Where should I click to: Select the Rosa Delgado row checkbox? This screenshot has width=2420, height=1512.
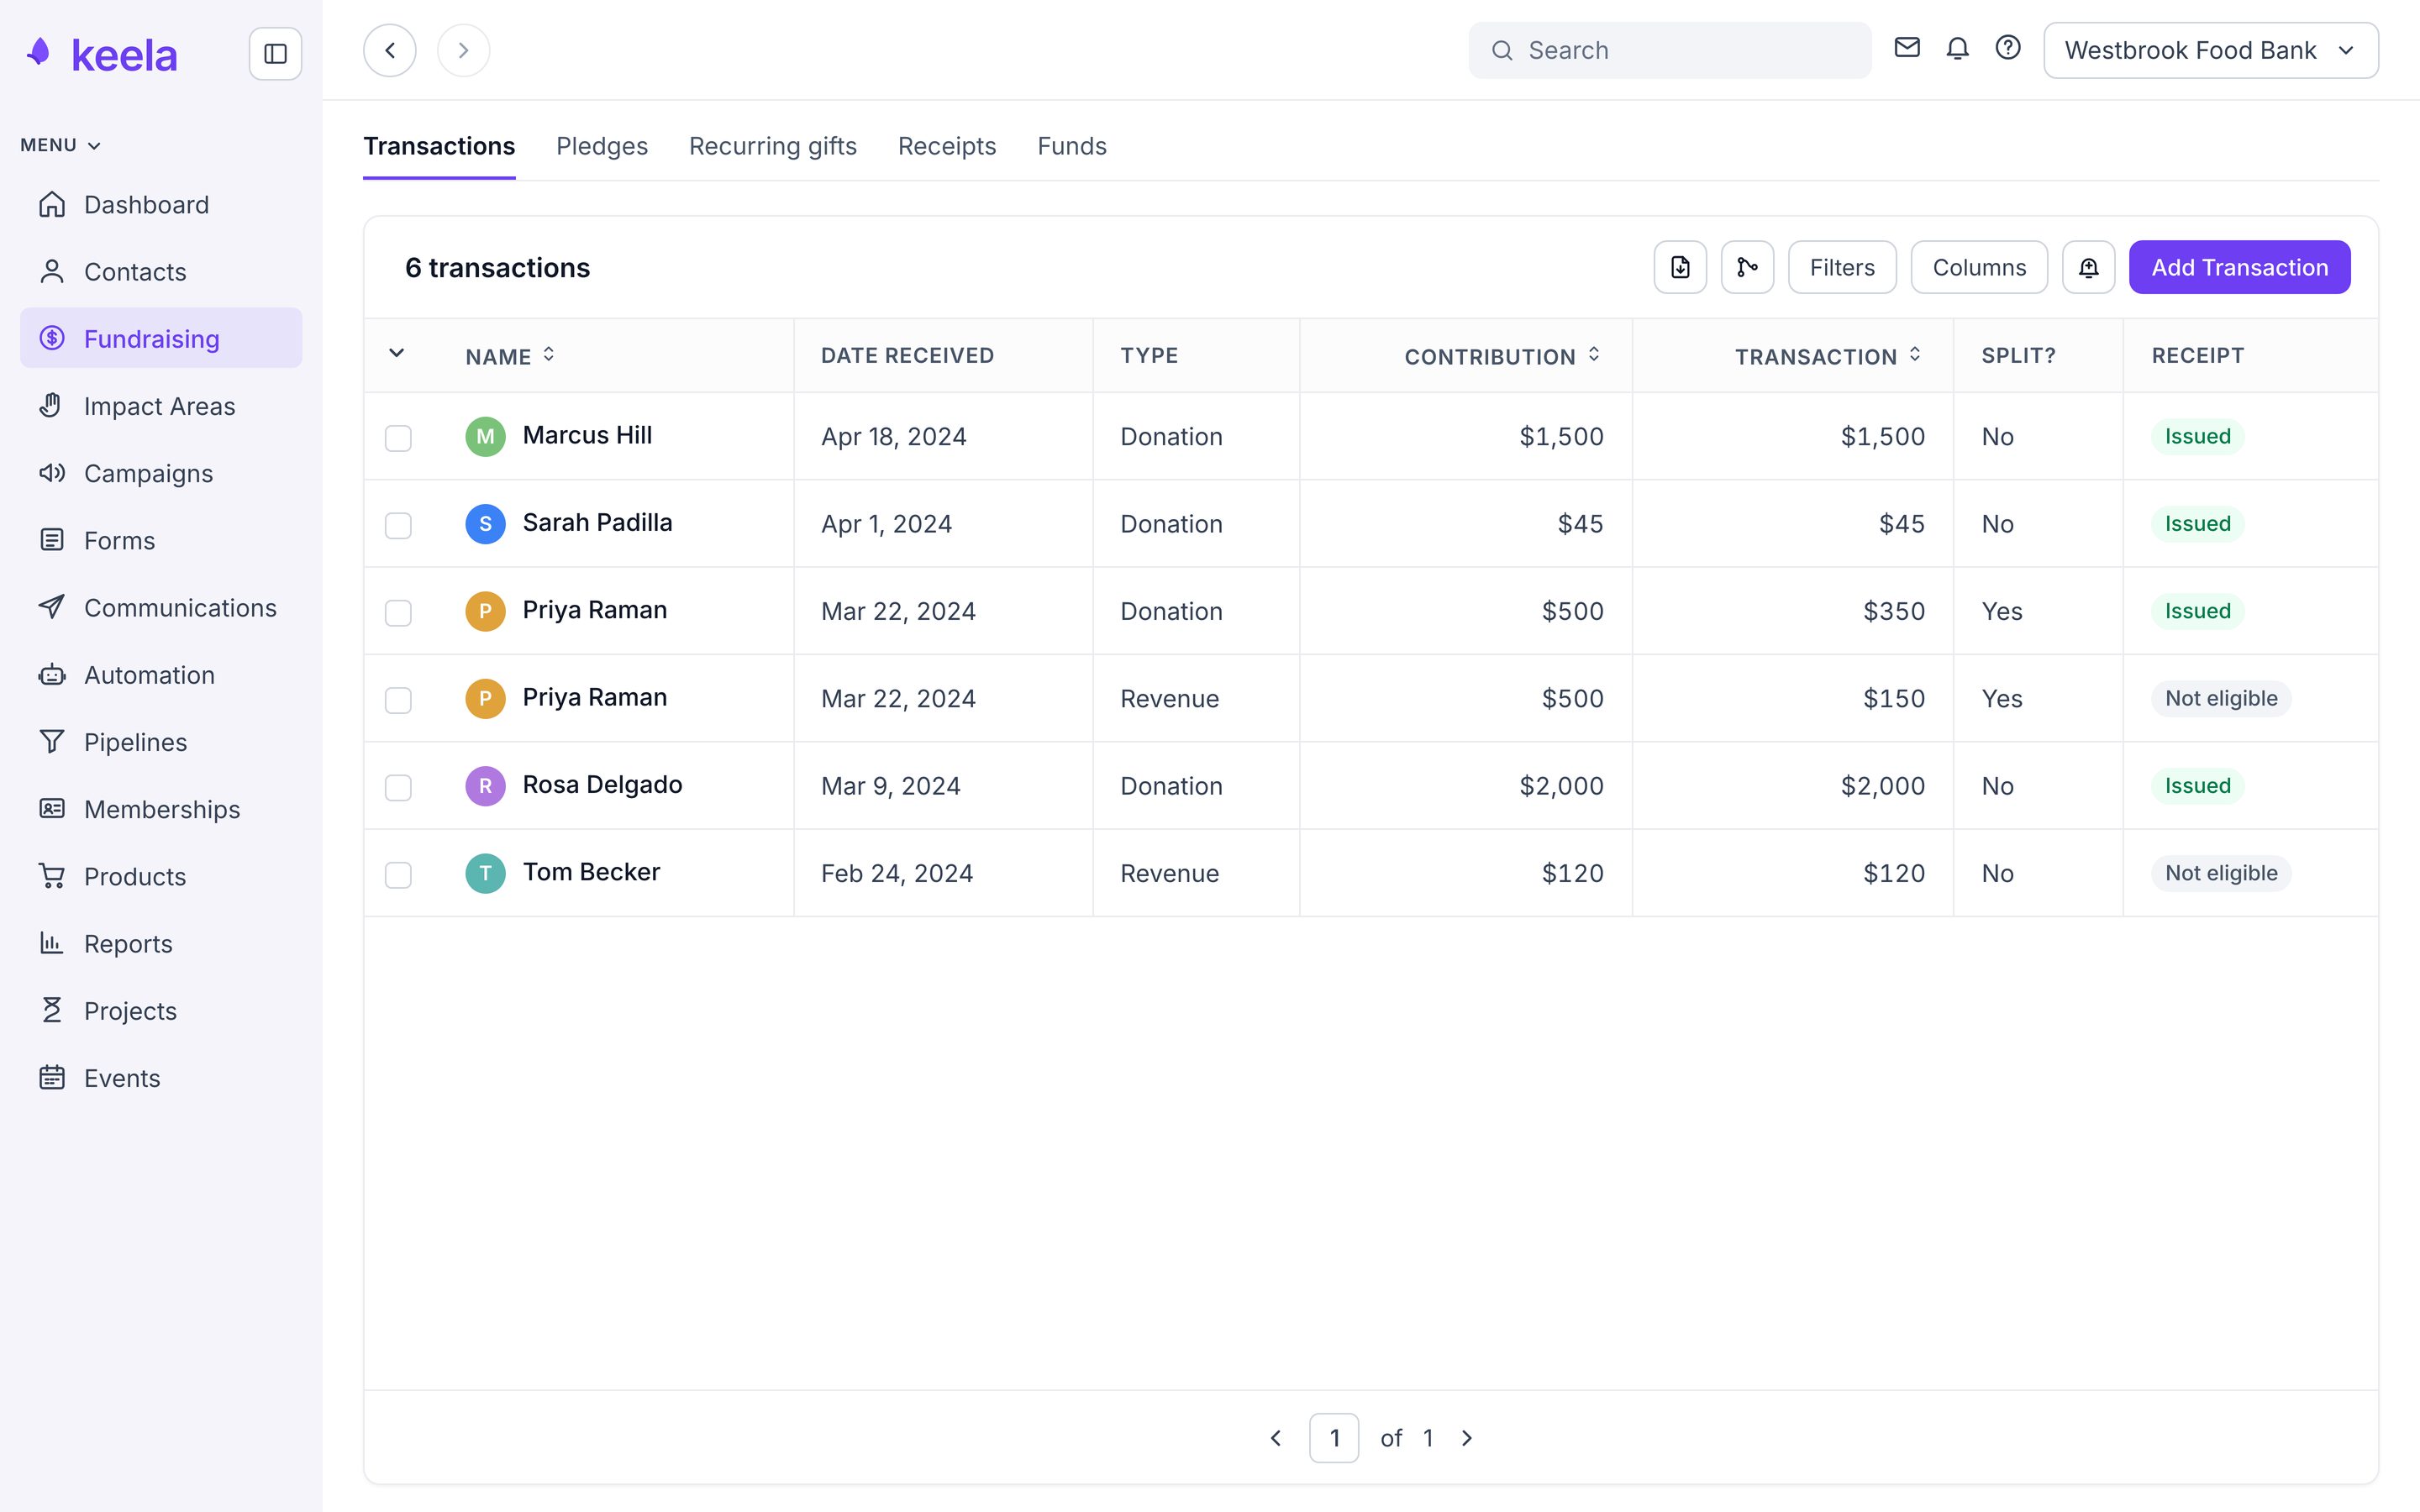[x=398, y=787]
